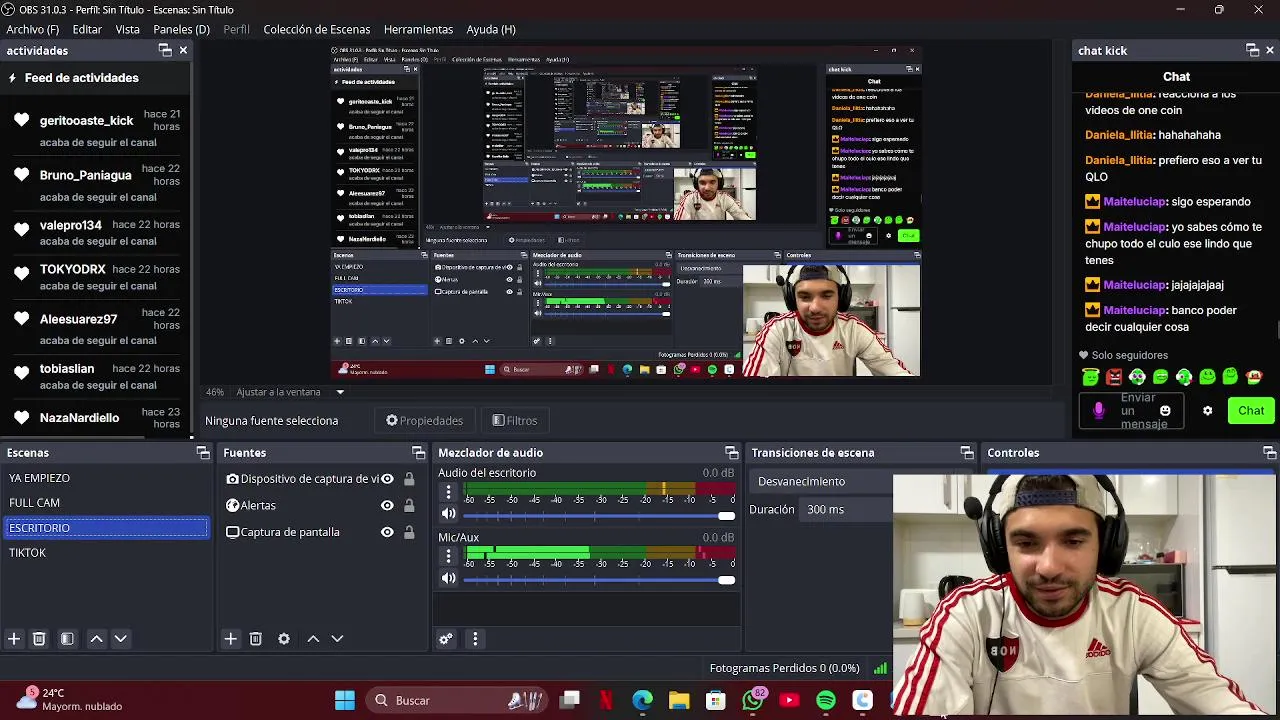Toggle visibility of Dispositivo de captura source
The height and width of the screenshot is (720, 1280).
[x=387, y=479]
